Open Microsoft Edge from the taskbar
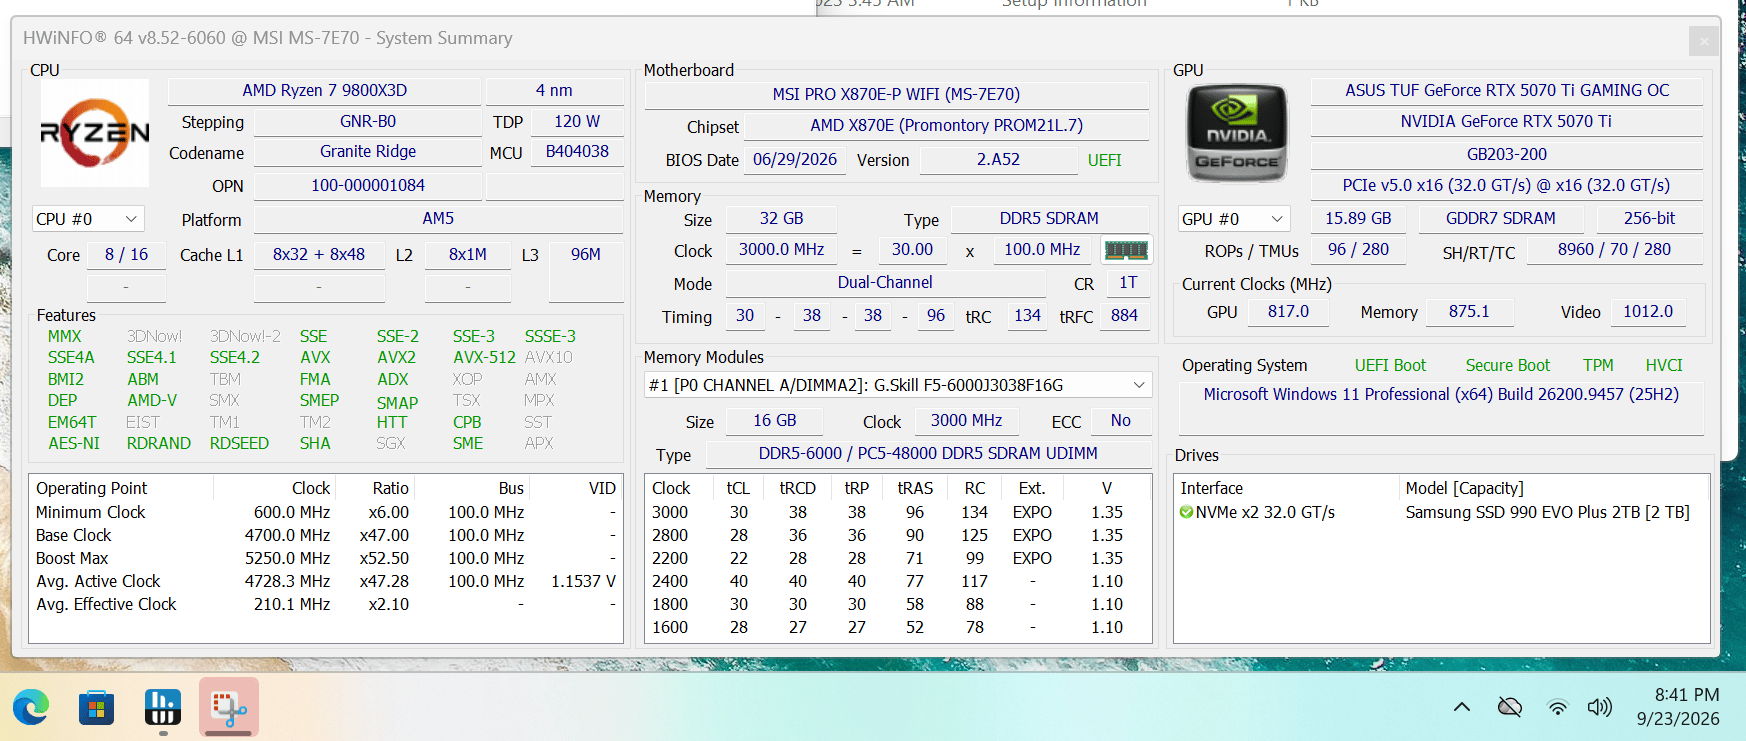 click(31, 708)
